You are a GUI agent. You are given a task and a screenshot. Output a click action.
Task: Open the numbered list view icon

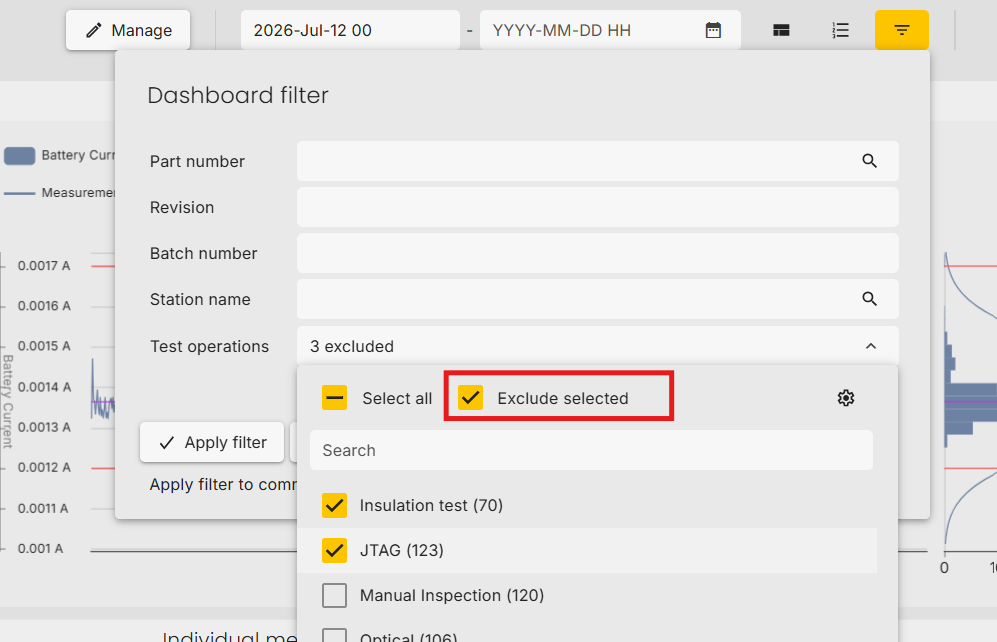[841, 30]
